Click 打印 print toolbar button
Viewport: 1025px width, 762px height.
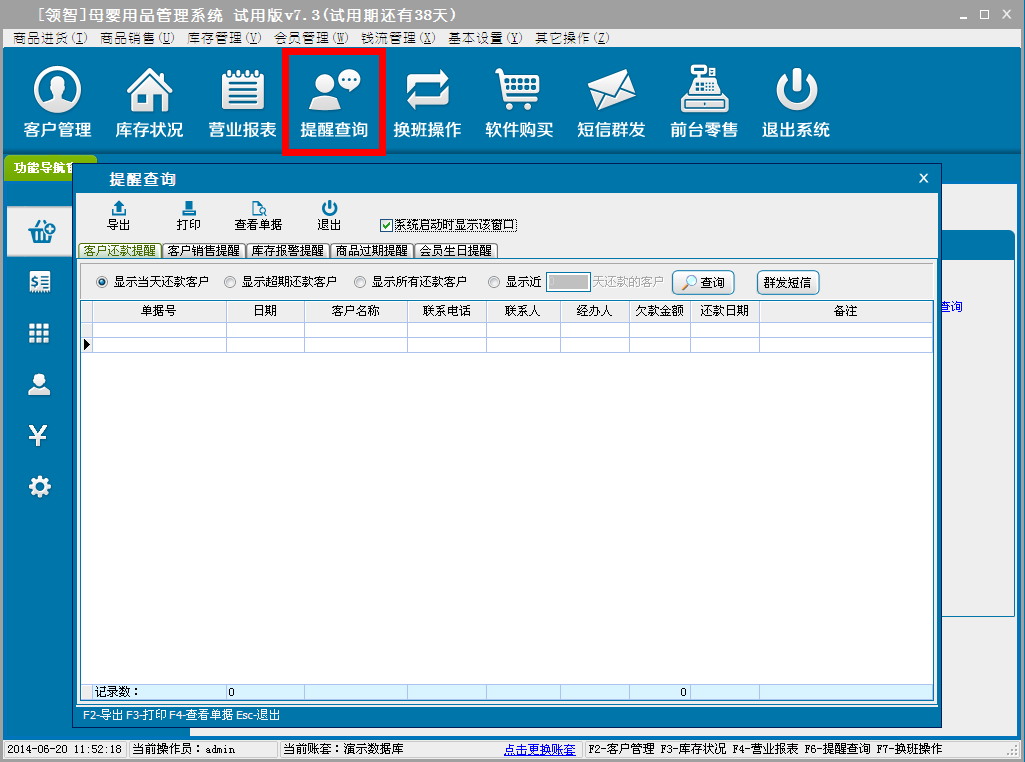point(188,215)
